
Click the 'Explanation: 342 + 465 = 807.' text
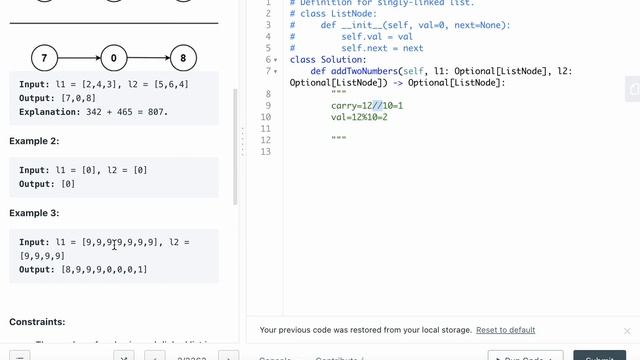pos(93,112)
